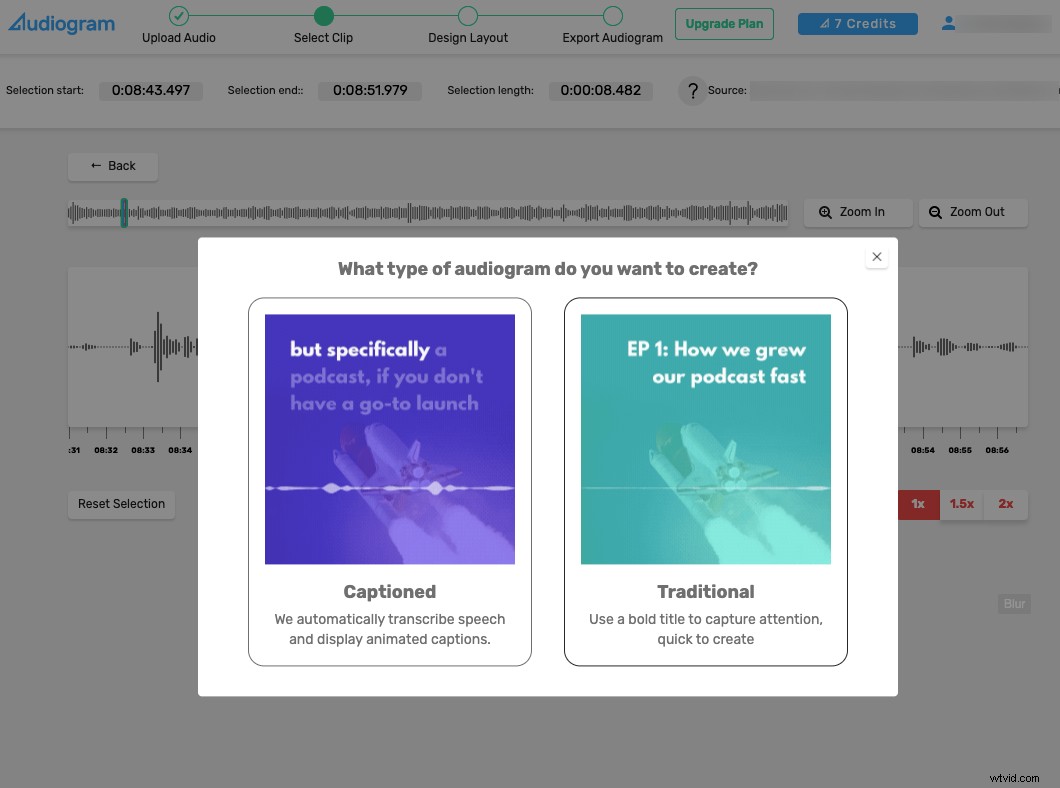Switch playback speed to 2x
1060x788 pixels.
pyautogui.click(x=1006, y=504)
